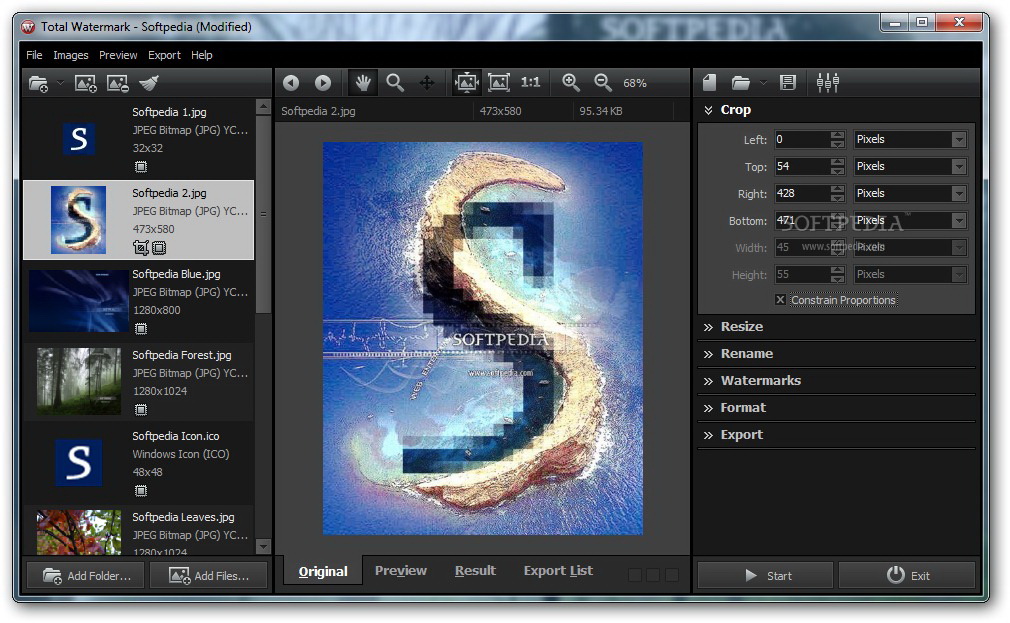Select the move crosshair tool

[426, 82]
